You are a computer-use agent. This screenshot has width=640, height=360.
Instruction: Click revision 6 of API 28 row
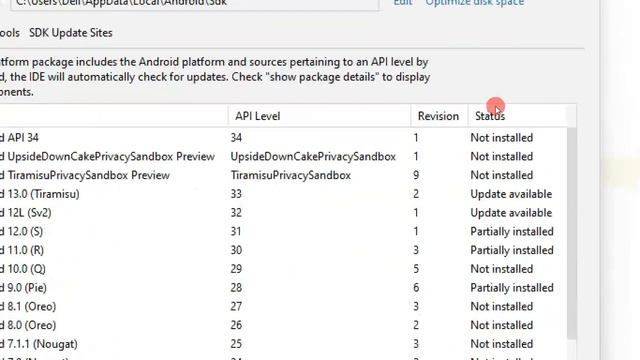416,288
